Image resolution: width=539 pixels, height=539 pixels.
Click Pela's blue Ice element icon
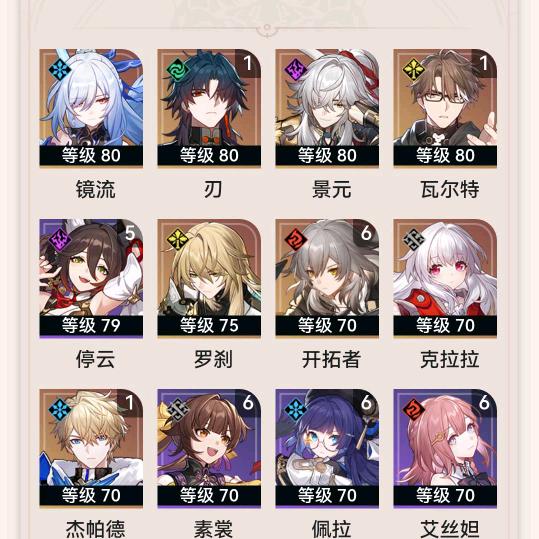point(296,410)
